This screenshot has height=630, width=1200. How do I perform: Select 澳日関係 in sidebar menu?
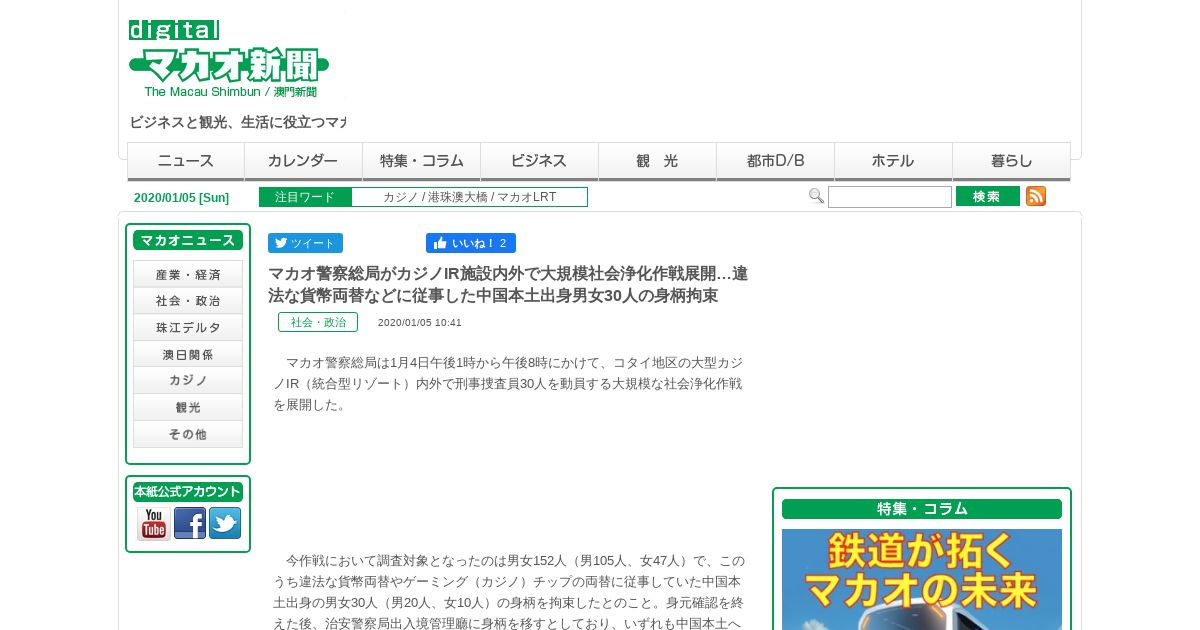pyautogui.click(x=188, y=354)
